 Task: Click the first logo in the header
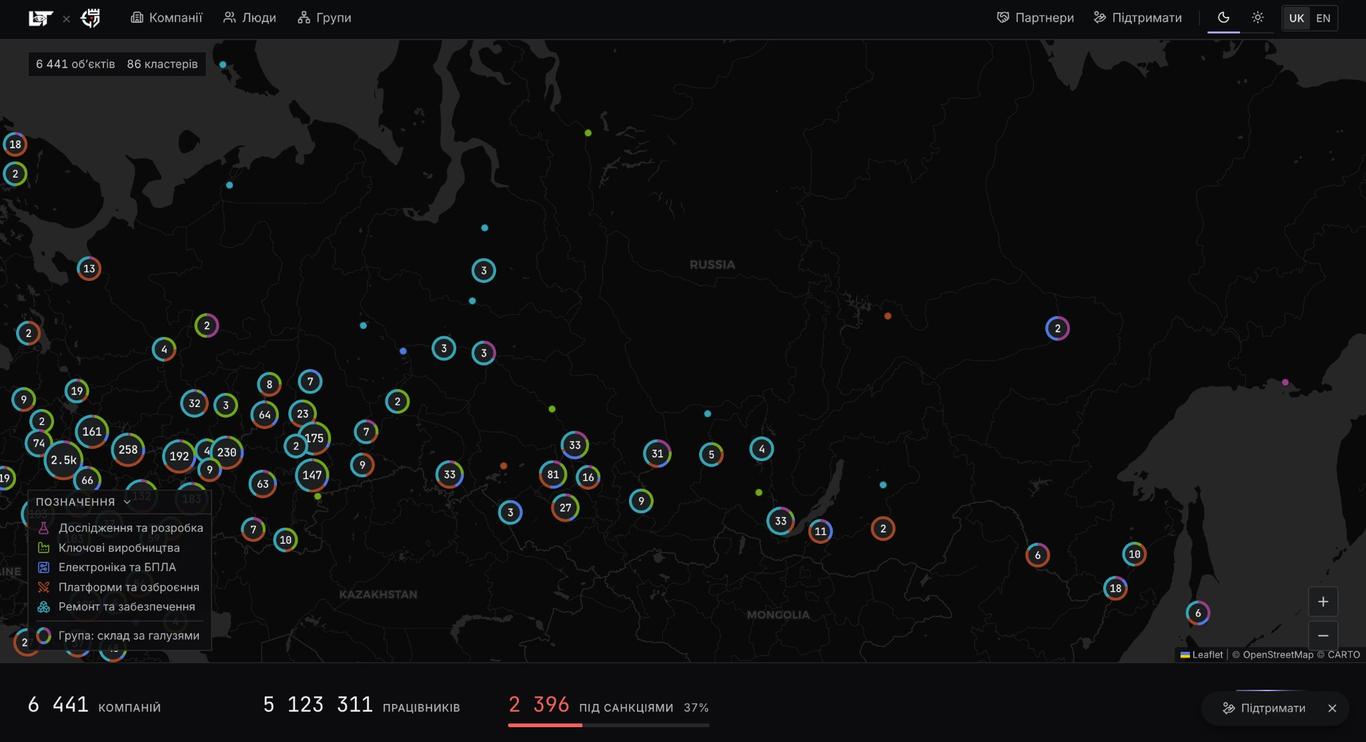click(40, 18)
